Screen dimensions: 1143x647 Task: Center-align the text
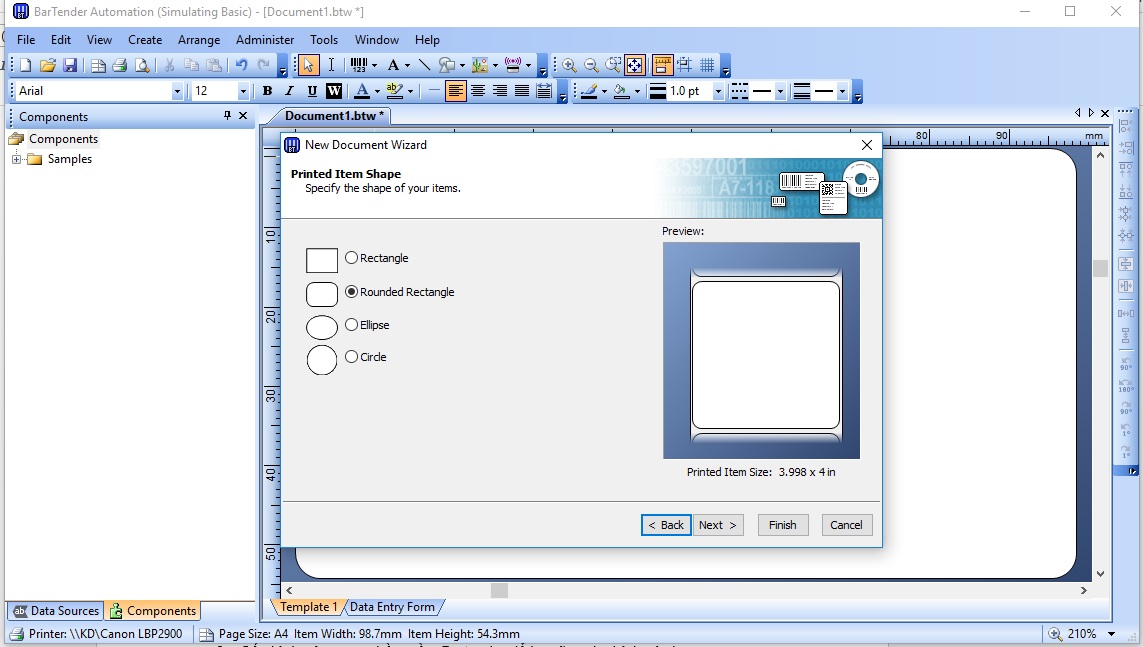click(477, 91)
